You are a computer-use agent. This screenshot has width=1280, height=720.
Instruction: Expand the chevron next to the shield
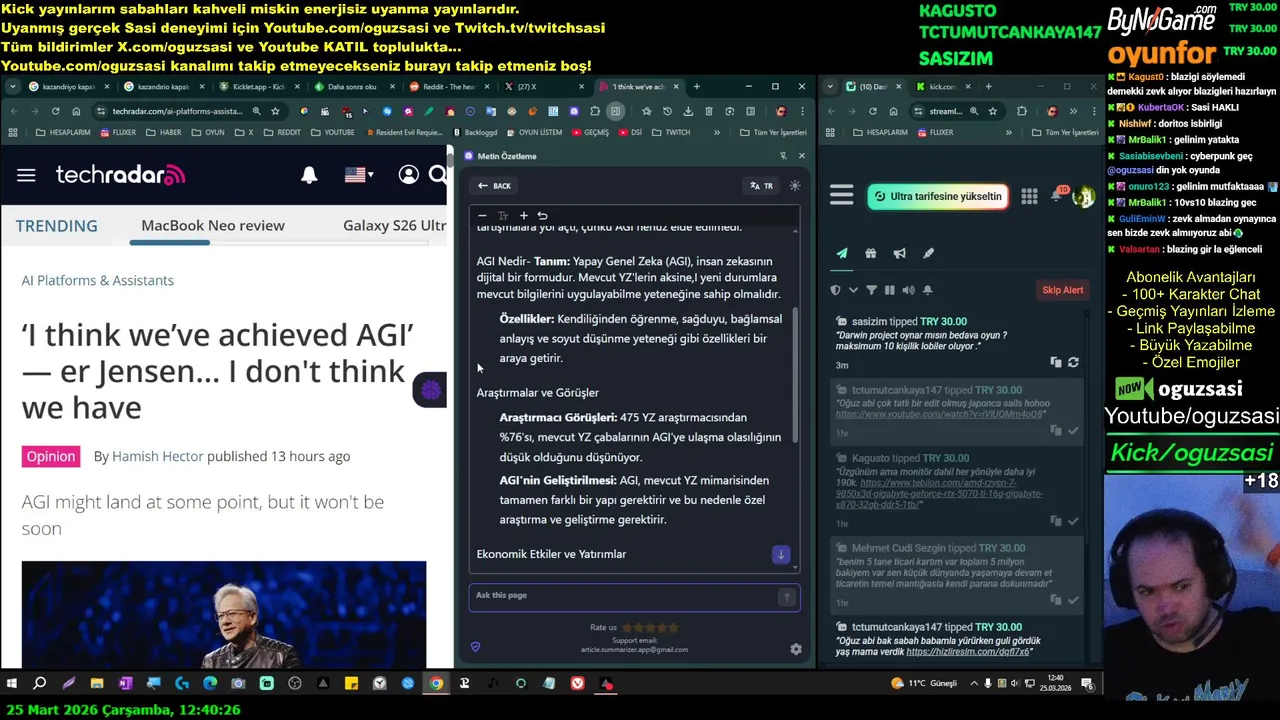click(x=853, y=290)
